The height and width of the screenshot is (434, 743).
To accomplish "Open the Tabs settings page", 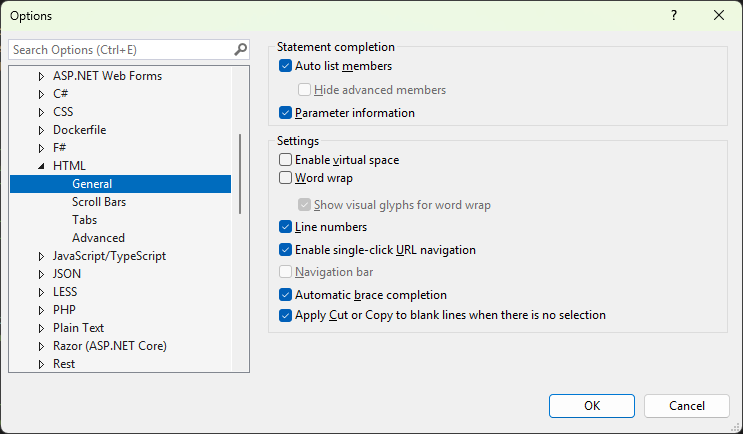I will tap(84, 220).
